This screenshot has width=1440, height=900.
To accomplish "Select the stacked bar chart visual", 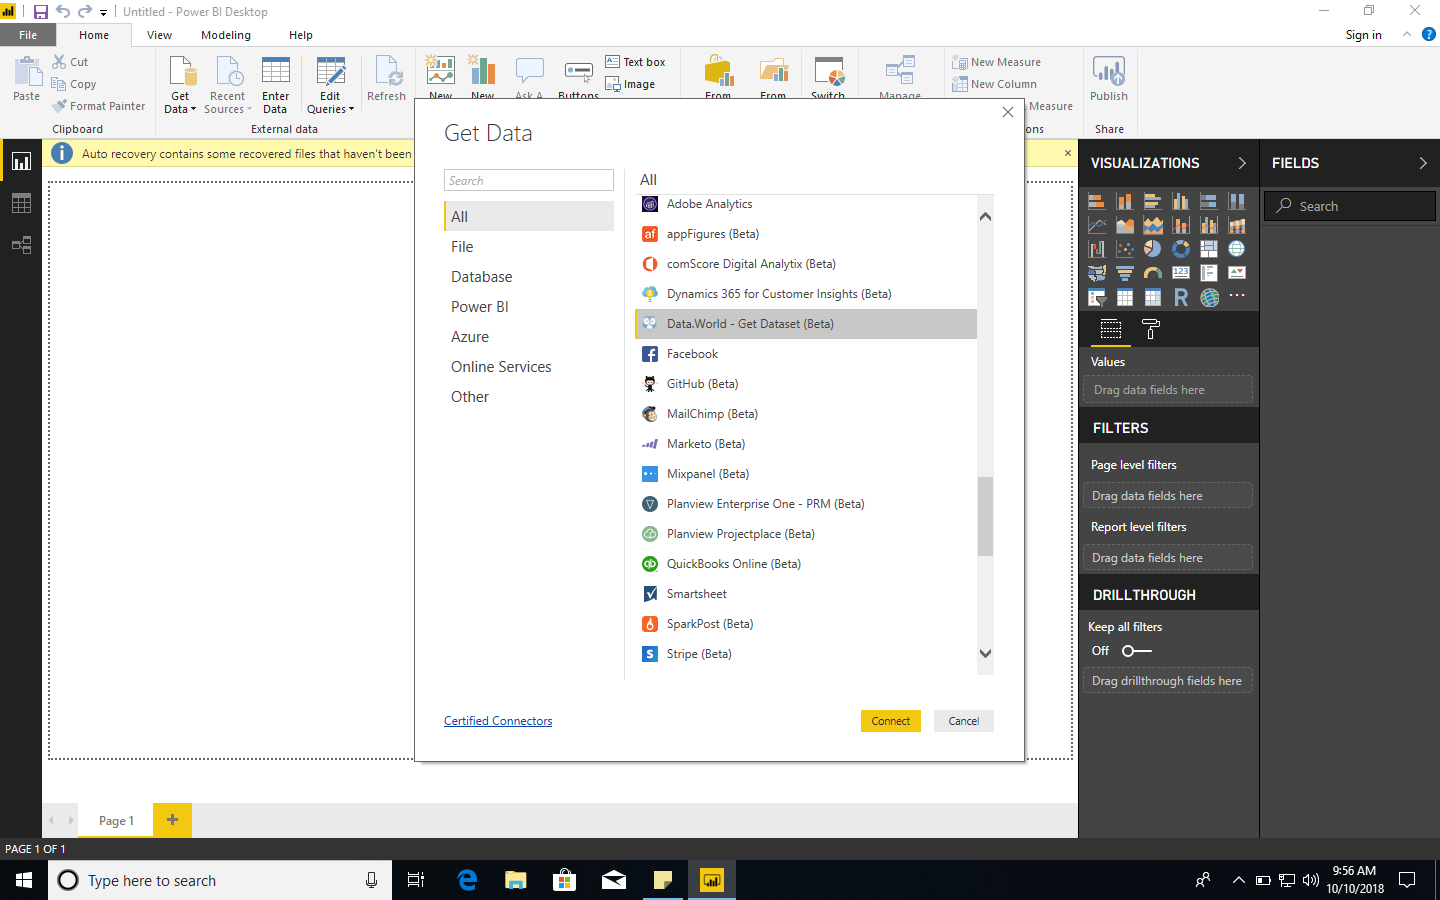I will pyautogui.click(x=1096, y=201).
